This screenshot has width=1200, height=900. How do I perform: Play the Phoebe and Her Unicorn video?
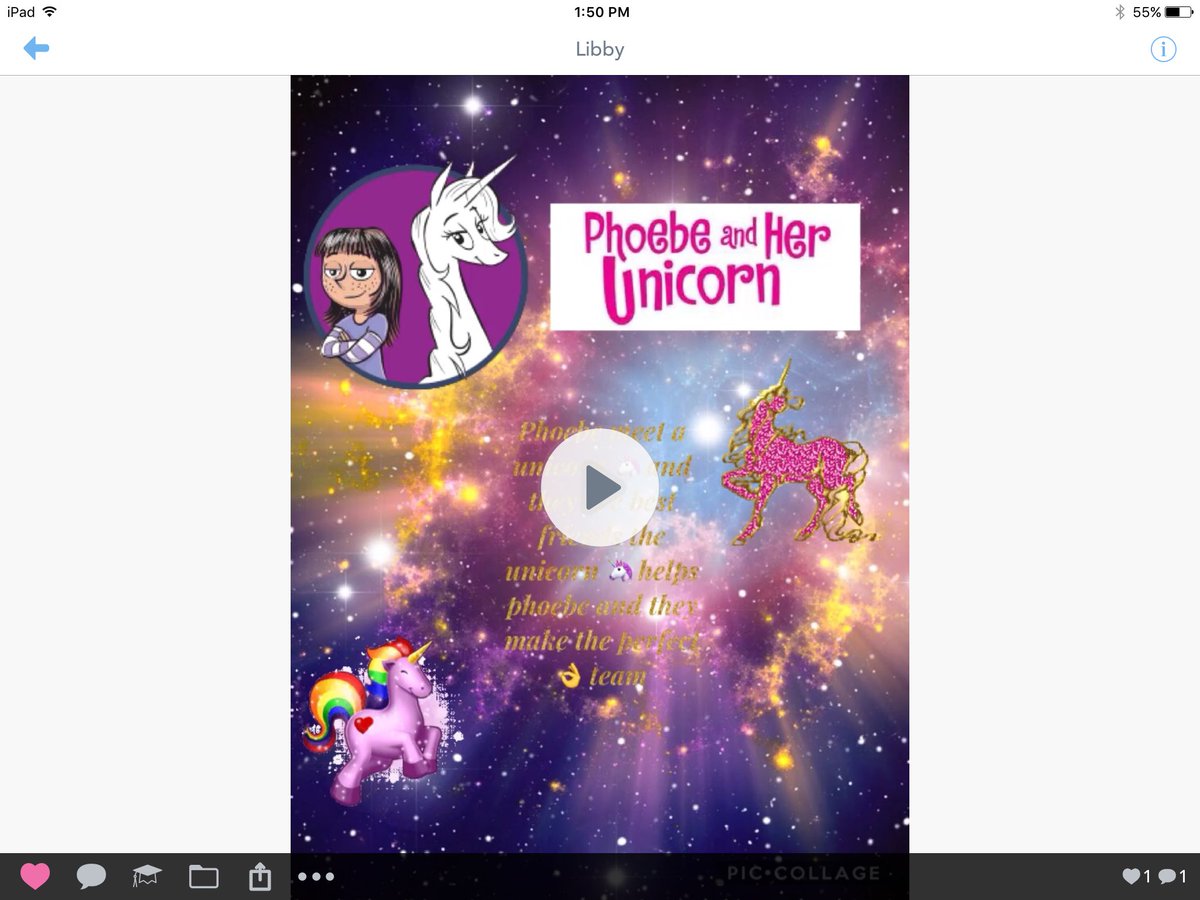[600, 487]
